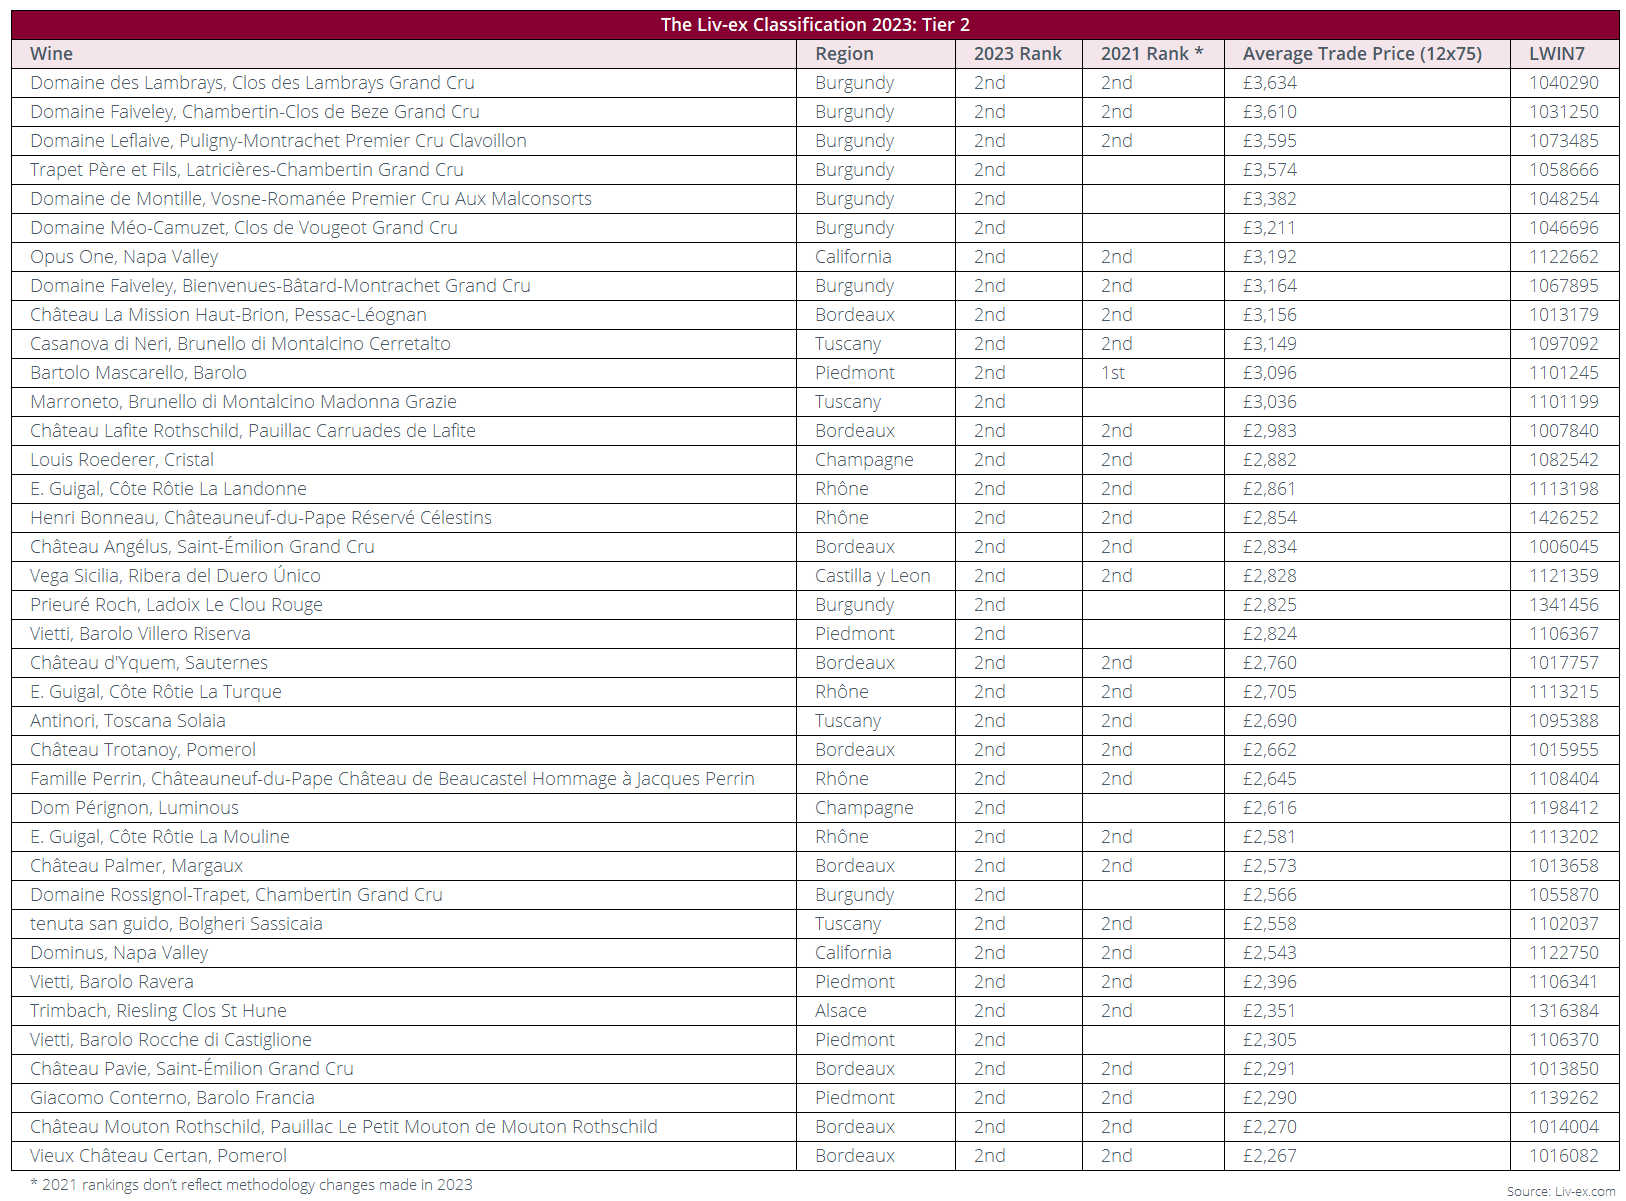This screenshot has height=1201, width=1626.
Task: Click the table title 'The Liv-ex Classification 2023: Tier 2'
Action: [815, 25]
